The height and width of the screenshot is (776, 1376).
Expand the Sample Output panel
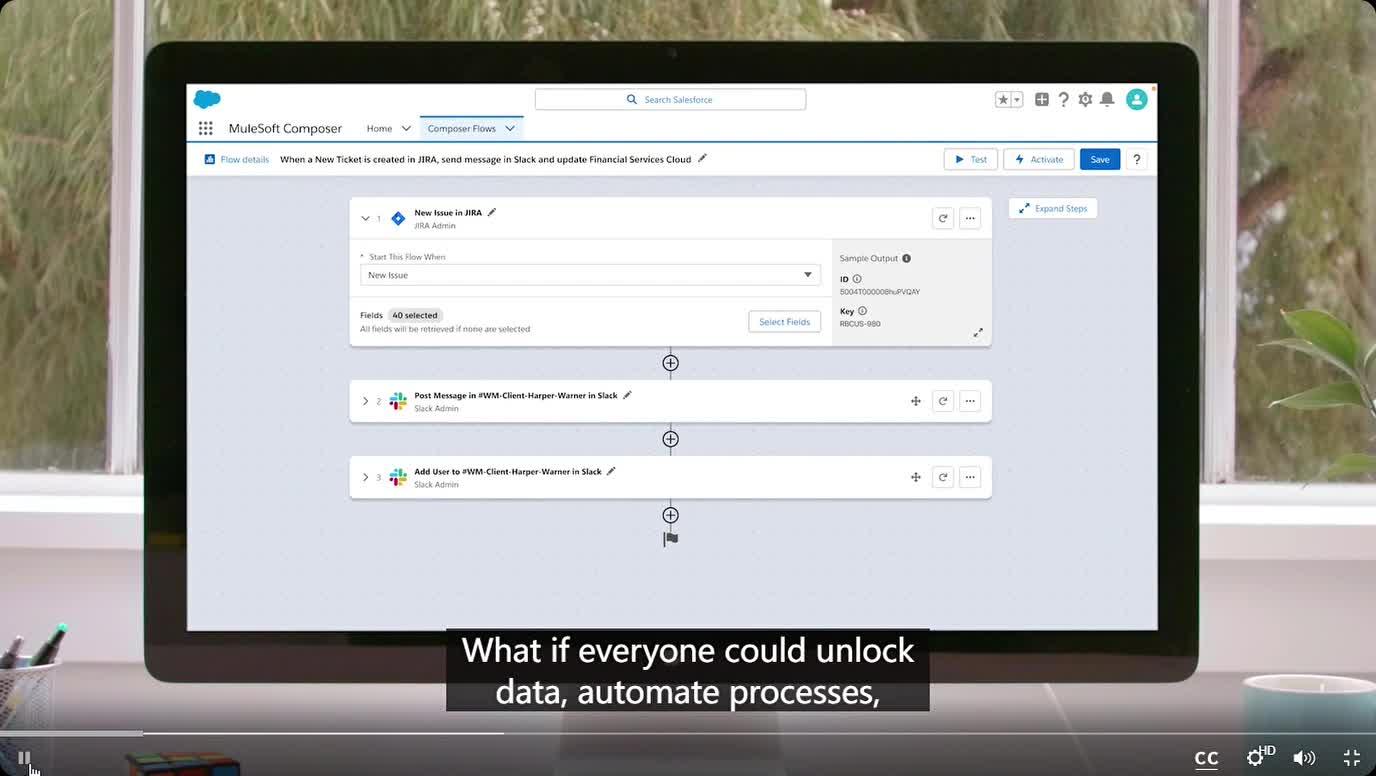coord(978,333)
